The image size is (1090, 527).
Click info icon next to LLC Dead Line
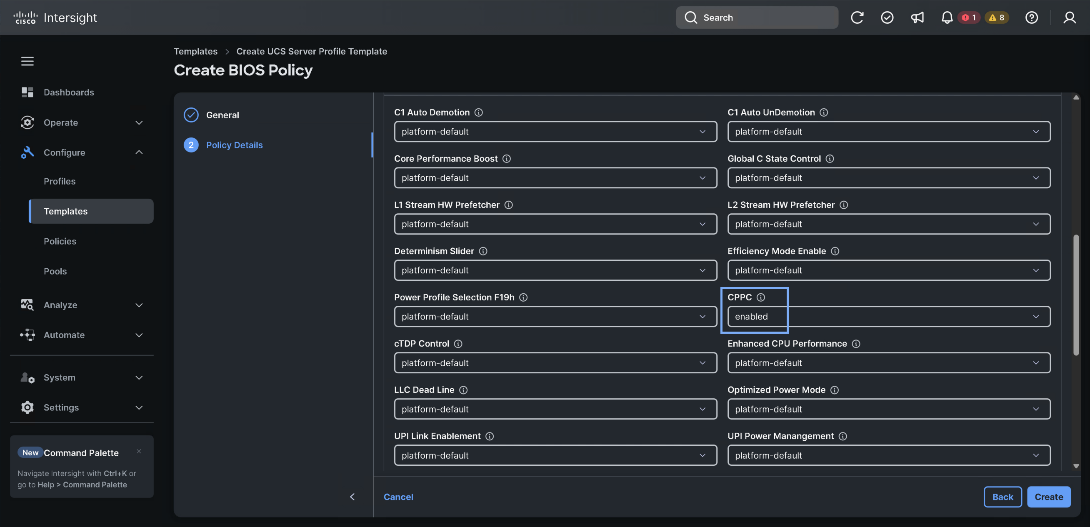[463, 390]
